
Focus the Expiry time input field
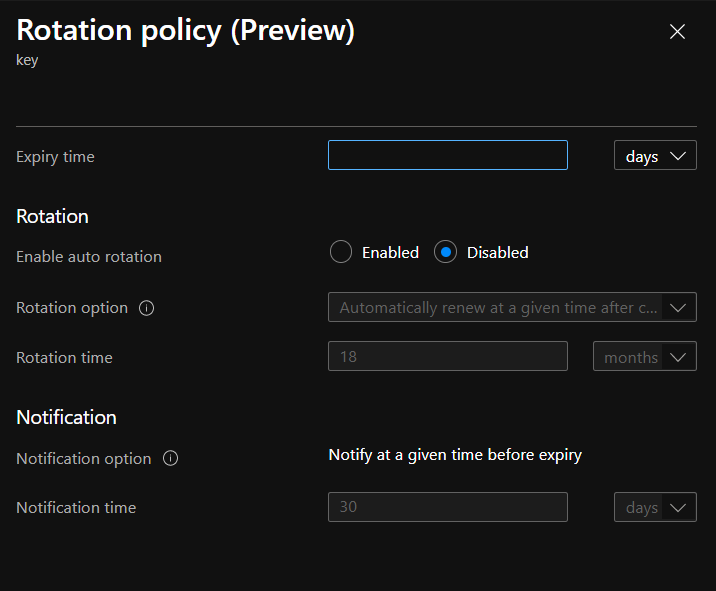coord(447,156)
